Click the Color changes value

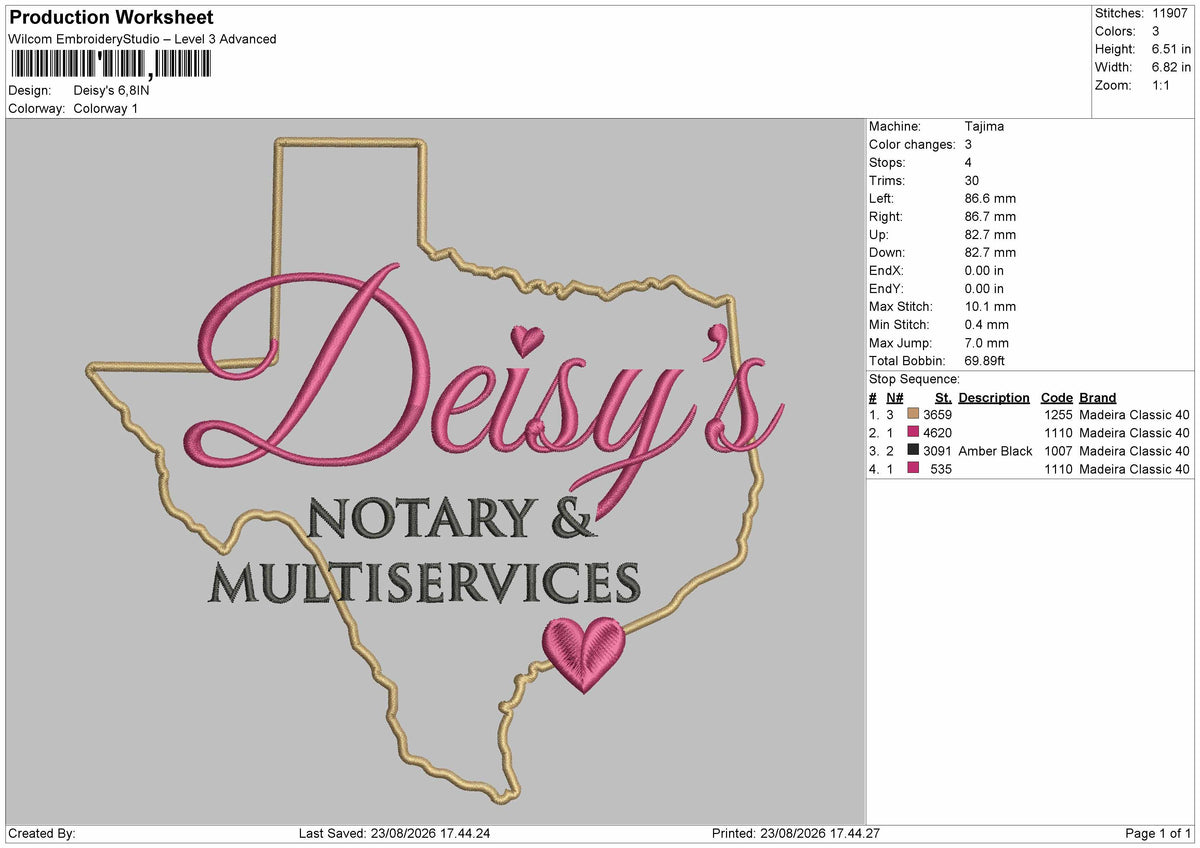coord(968,144)
